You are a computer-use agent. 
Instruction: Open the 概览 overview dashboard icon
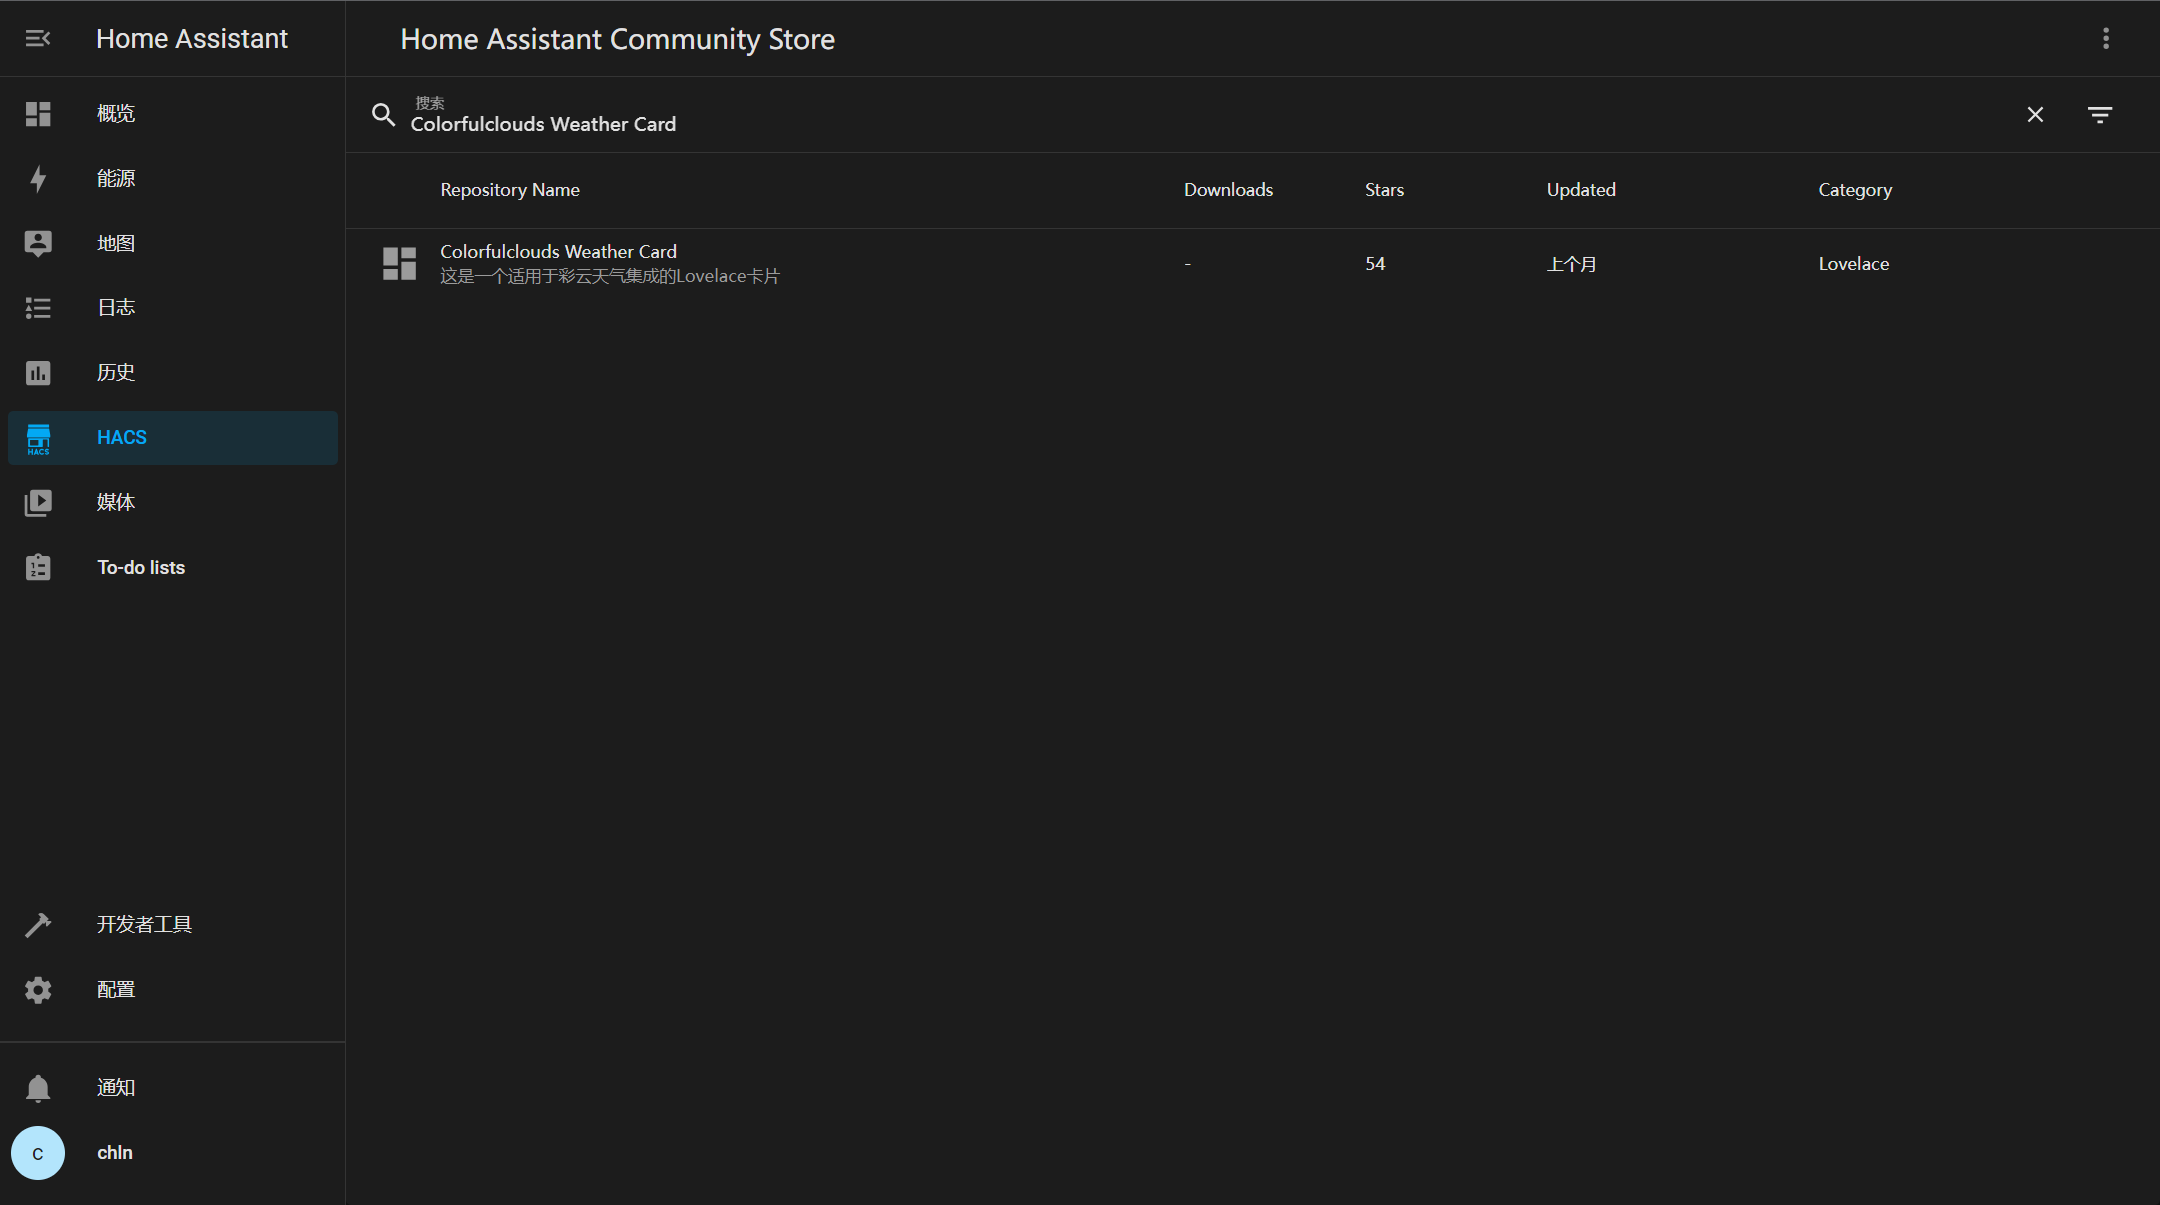pos(38,114)
